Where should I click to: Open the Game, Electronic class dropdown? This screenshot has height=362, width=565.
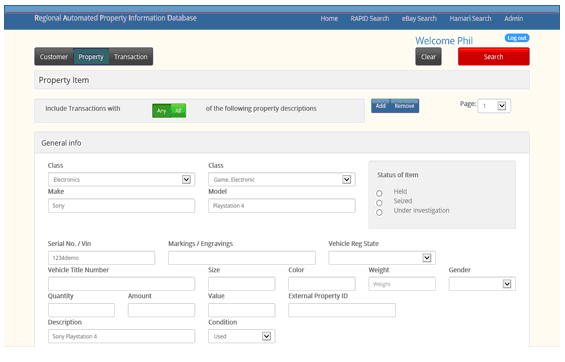pyautogui.click(x=281, y=179)
